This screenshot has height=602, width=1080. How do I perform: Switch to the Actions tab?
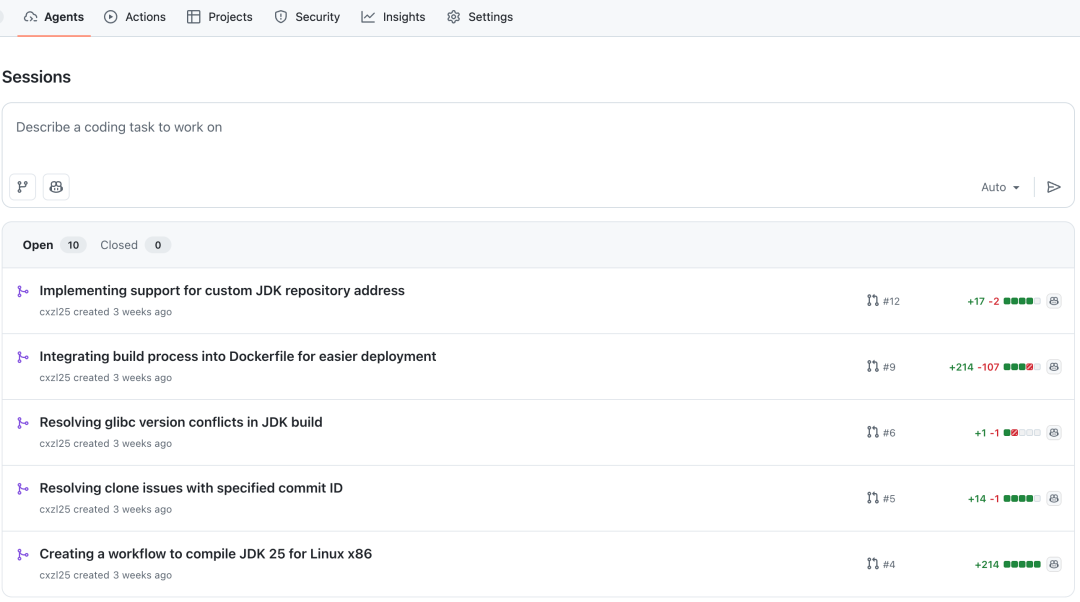tap(135, 17)
